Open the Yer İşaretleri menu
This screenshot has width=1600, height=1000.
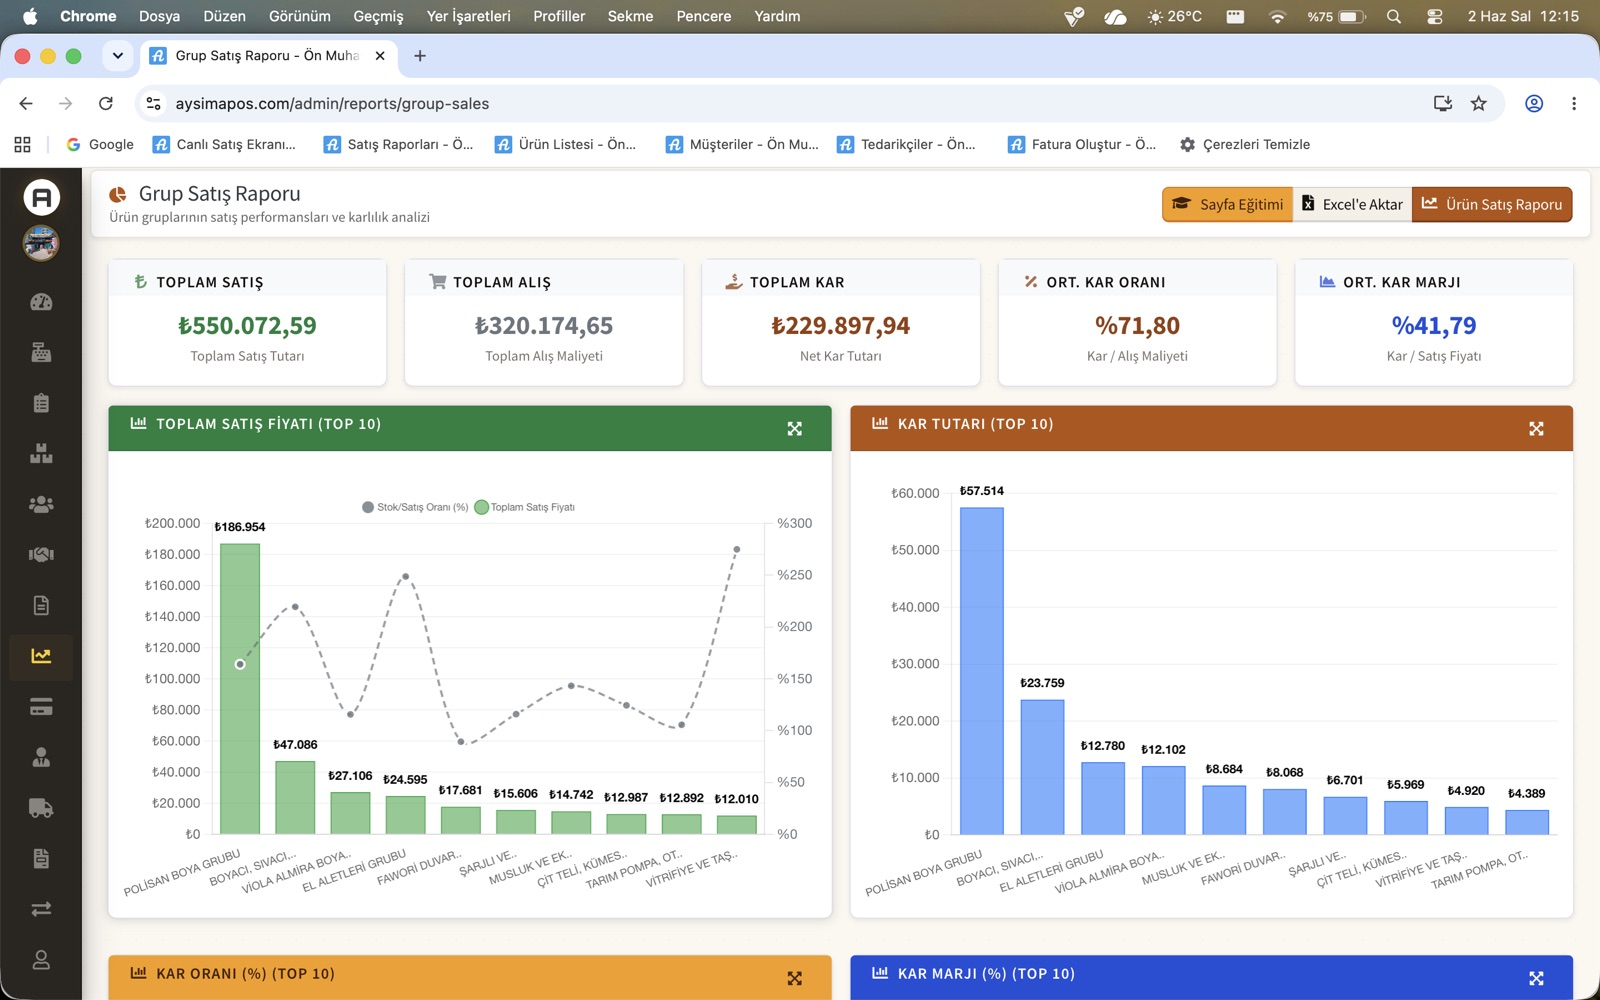pyautogui.click(x=468, y=16)
